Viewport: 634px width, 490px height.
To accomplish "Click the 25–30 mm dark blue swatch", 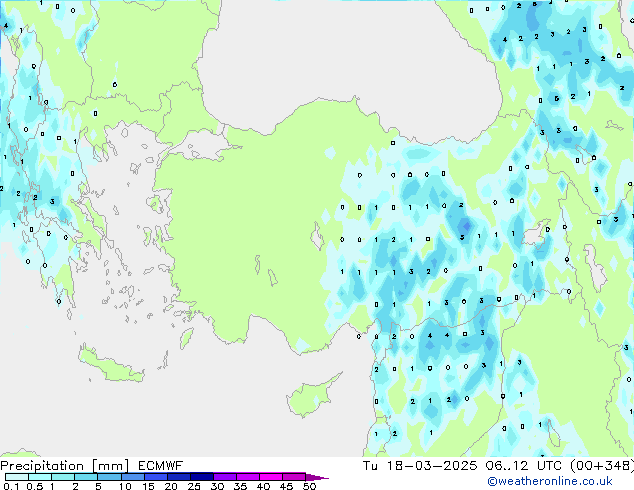I will (201, 477).
